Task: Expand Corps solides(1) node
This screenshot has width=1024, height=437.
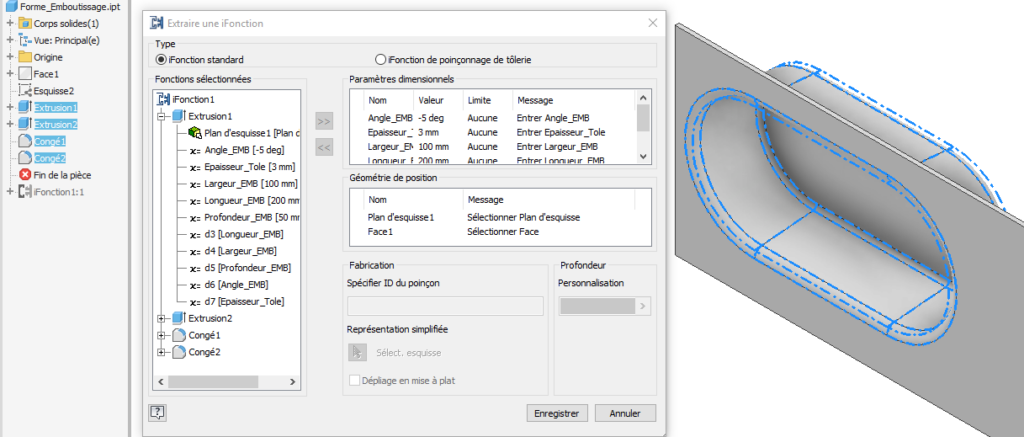Action: 10,24
